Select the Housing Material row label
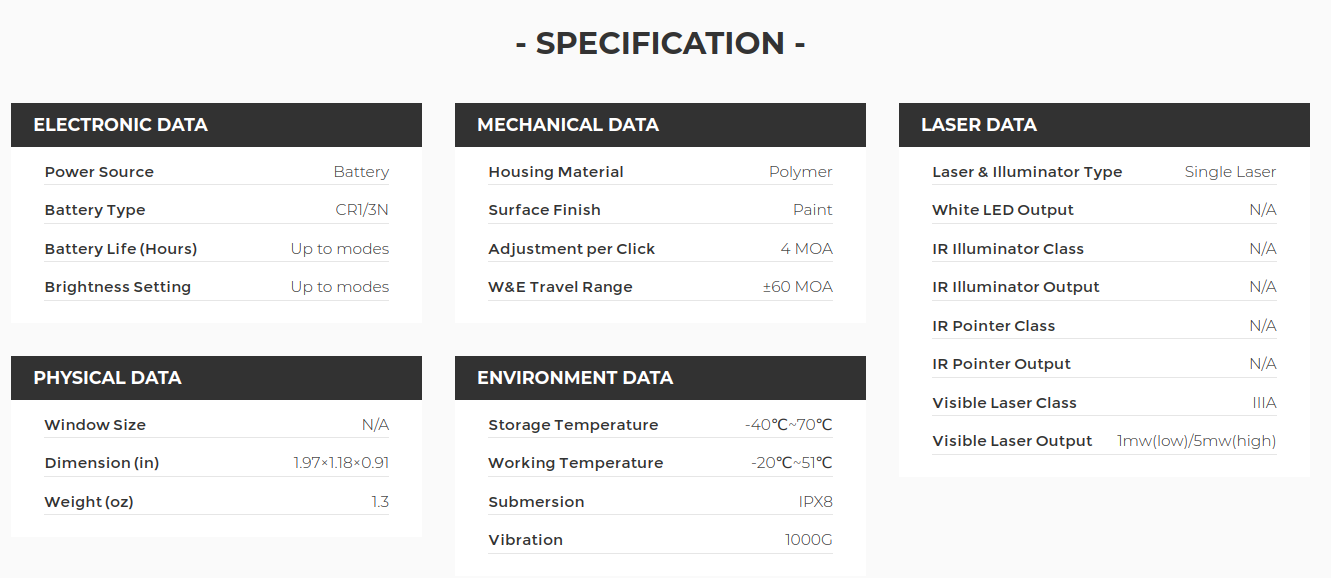Viewport: 1331px width, 578px height. pos(556,172)
